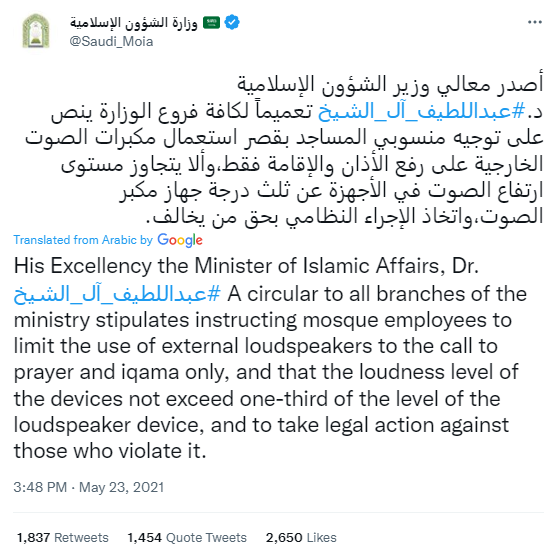This screenshot has height=551, width=552.
Task: Click the 'external loudspeakers' translated line
Action: click(x=256, y=346)
